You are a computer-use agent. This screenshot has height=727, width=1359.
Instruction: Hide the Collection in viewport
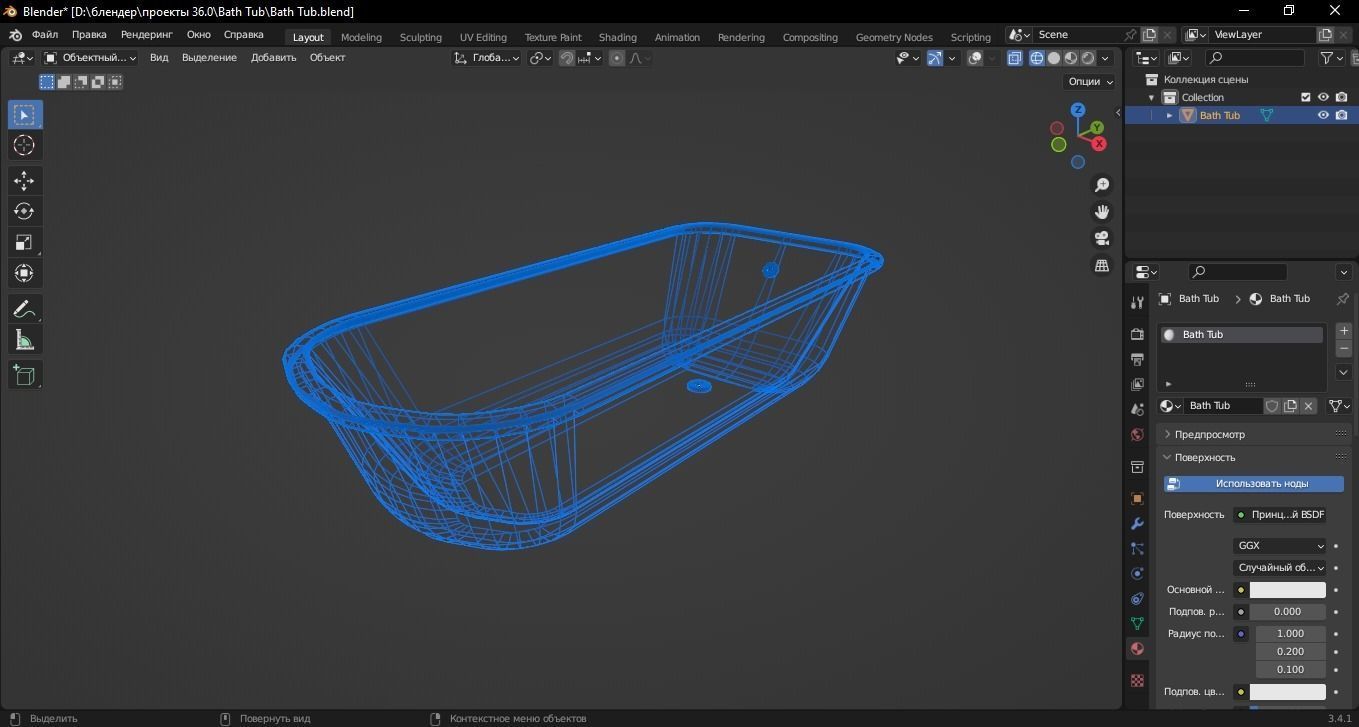pyautogui.click(x=1323, y=97)
